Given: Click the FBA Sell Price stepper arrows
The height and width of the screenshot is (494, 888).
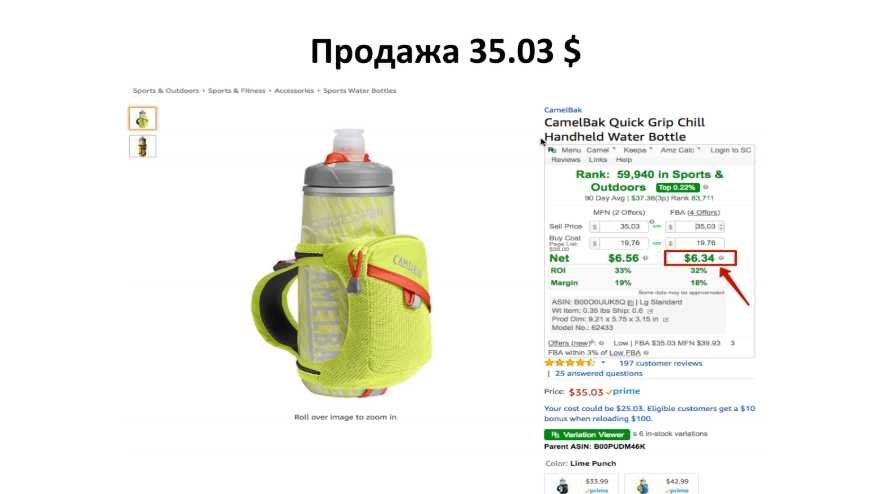Looking at the screenshot, I should pyautogui.click(x=721, y=227).
